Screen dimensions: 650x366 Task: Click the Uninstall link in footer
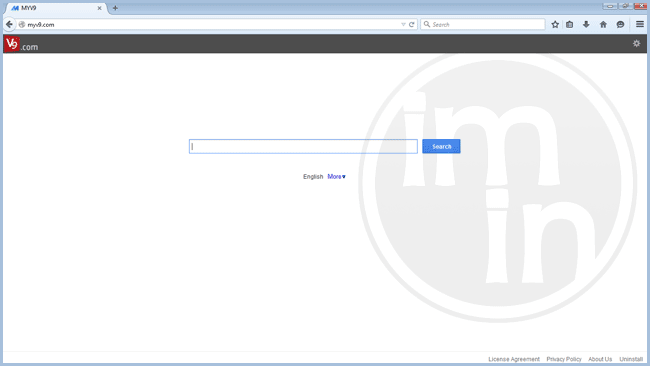[631, 359]
